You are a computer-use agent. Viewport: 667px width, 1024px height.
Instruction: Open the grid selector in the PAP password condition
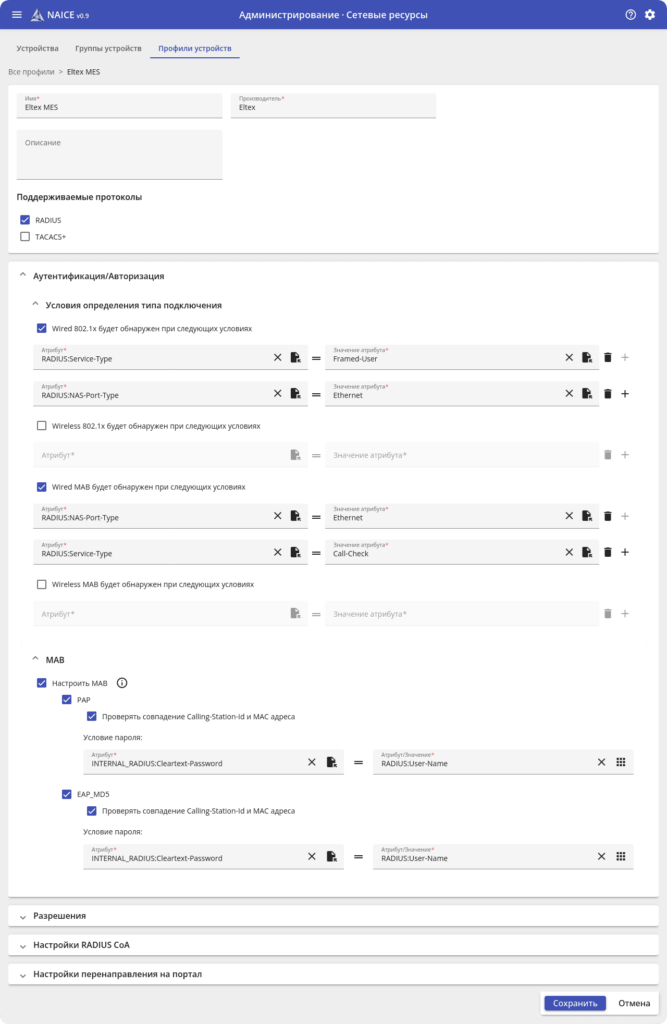[620, 762]
